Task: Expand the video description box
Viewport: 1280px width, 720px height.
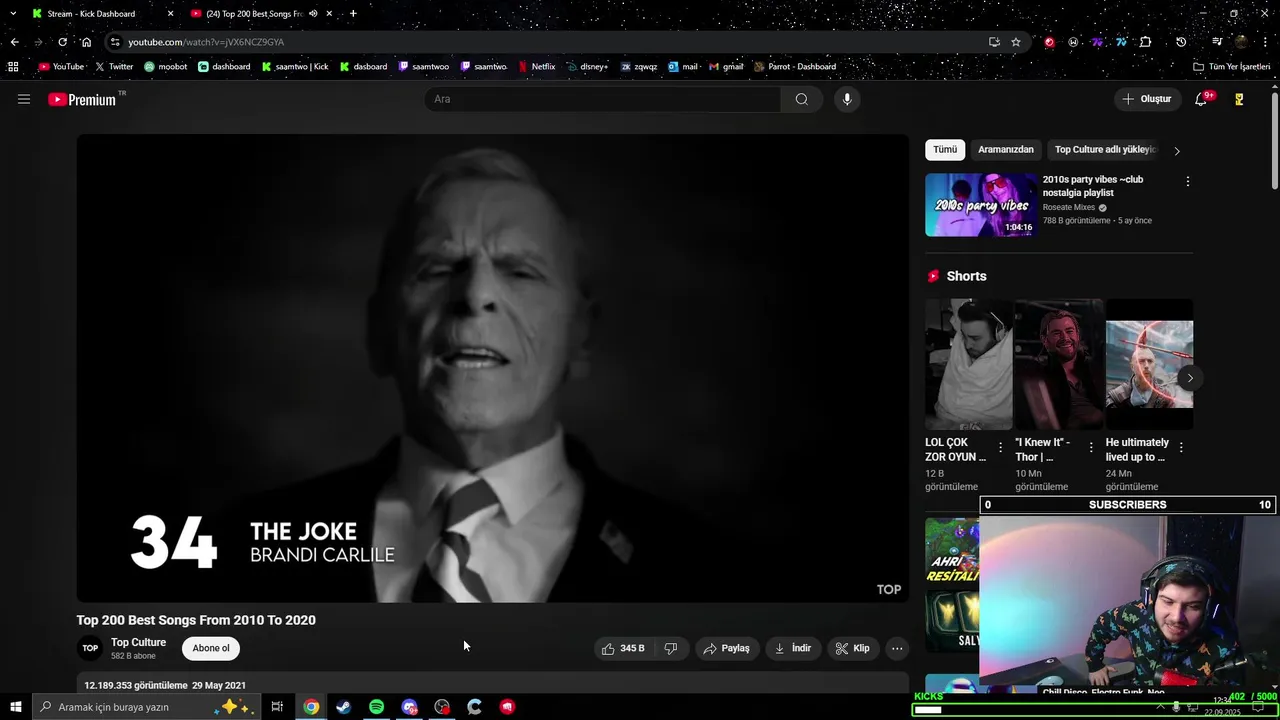Action: (x=493, y=685)
